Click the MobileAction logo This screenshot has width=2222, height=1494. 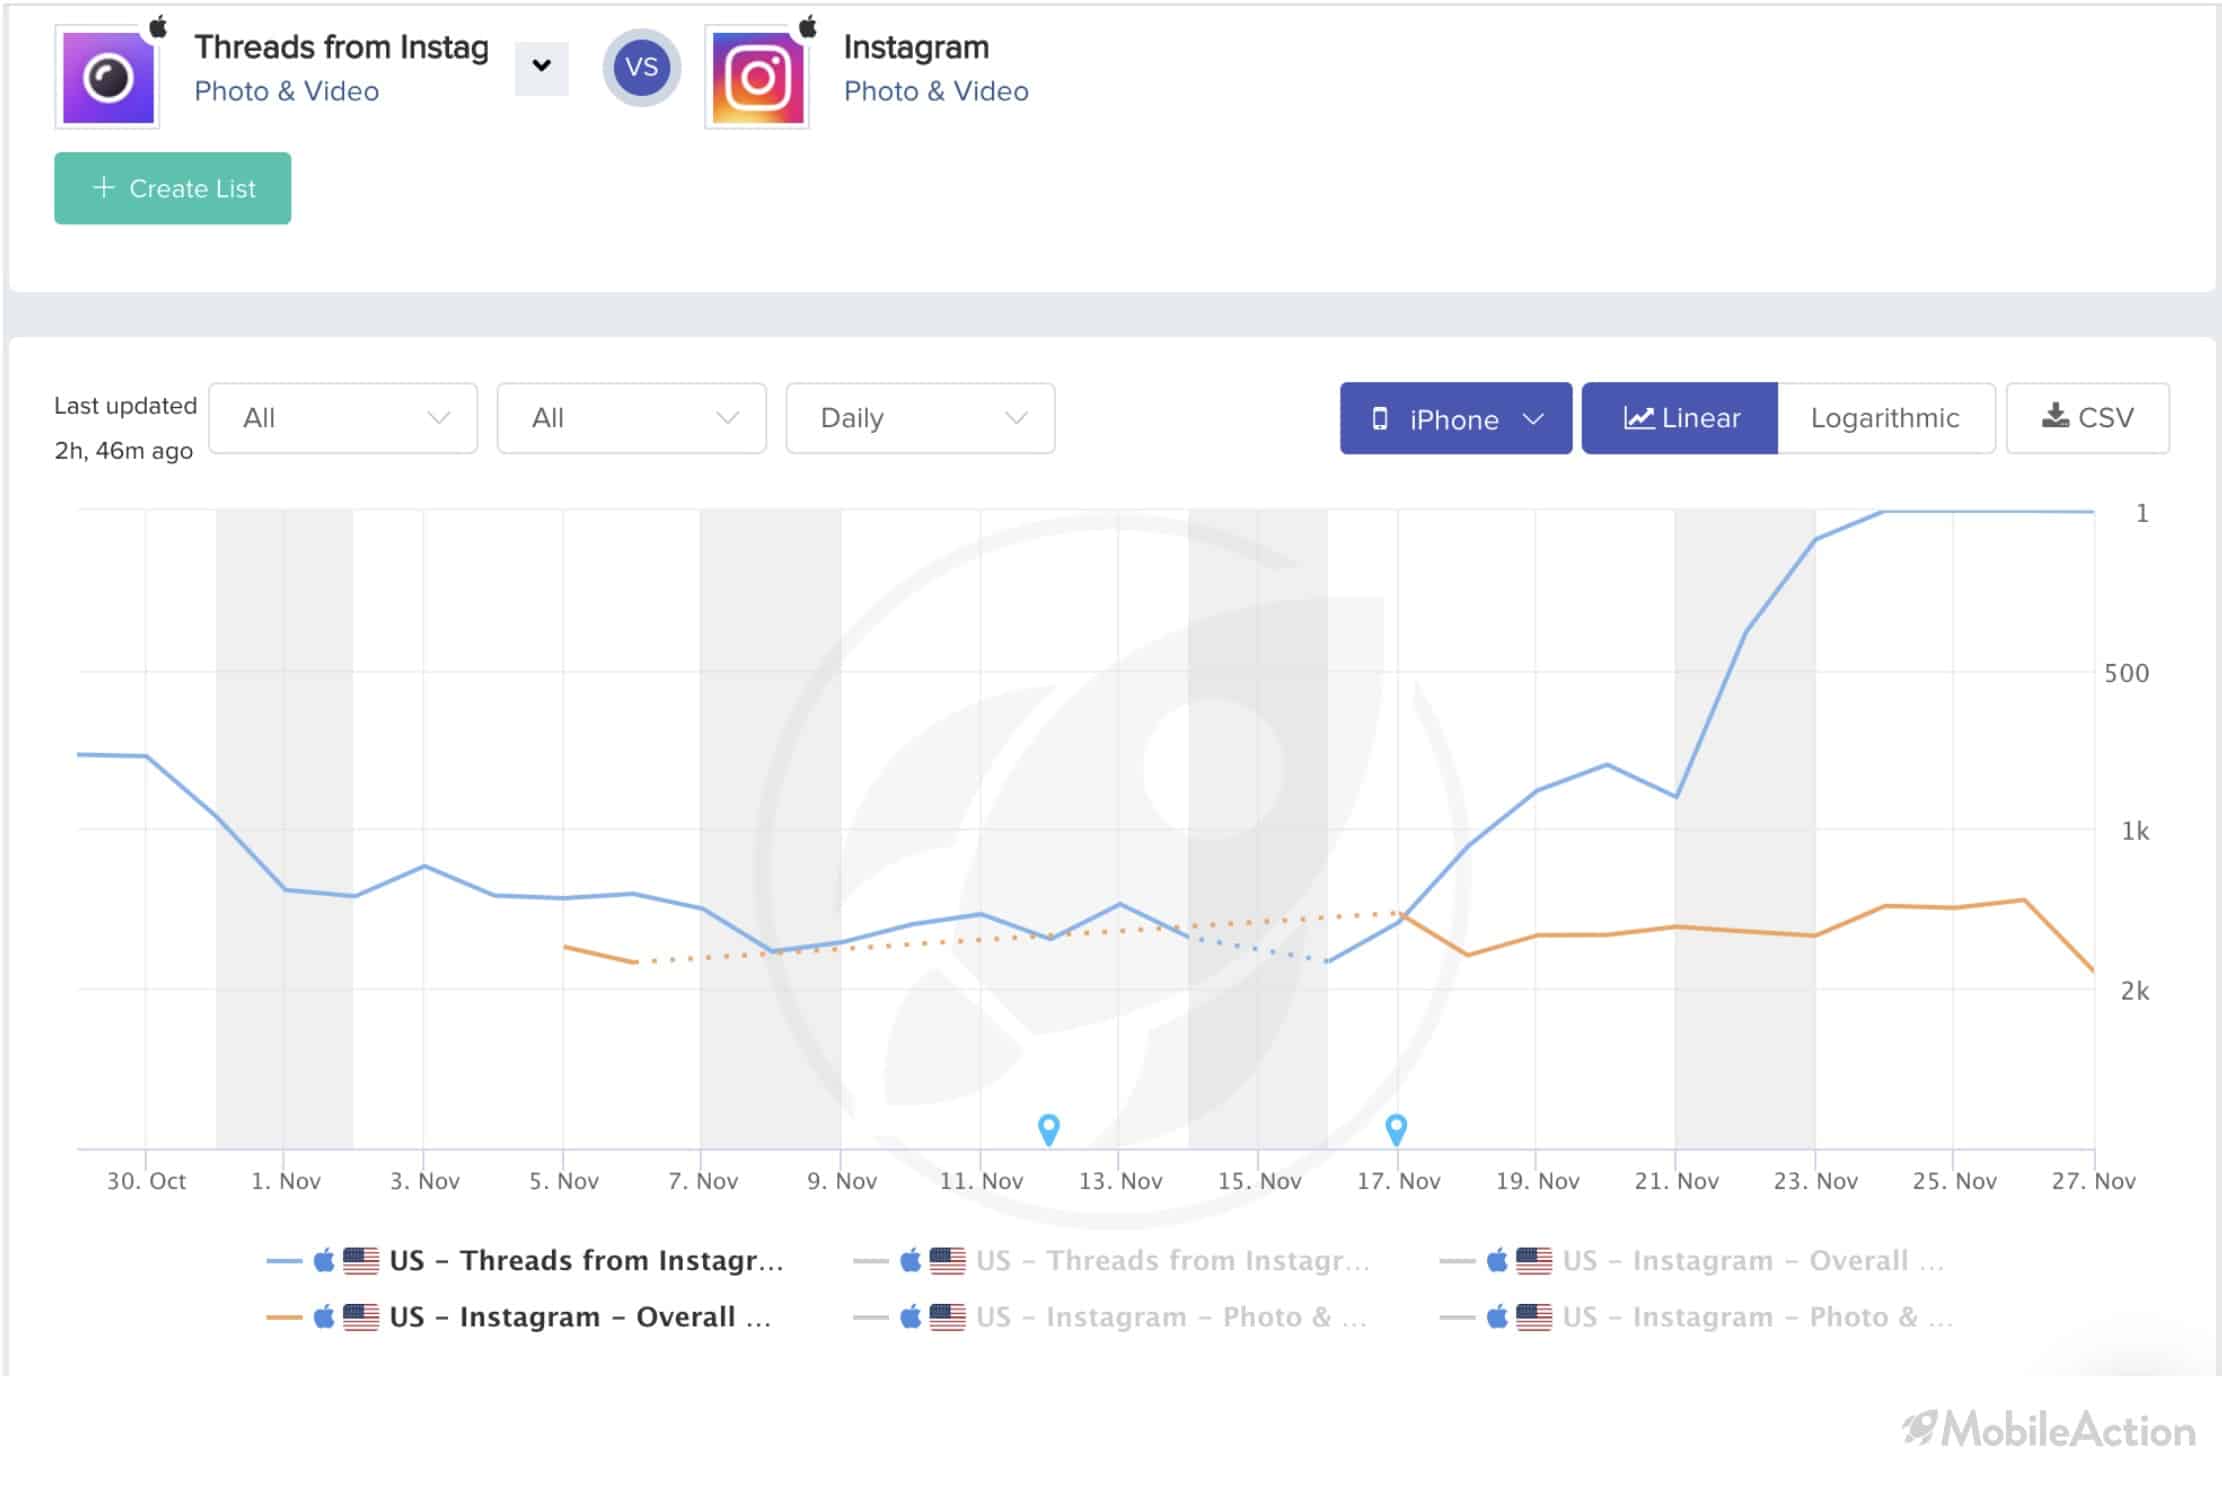tap(2048, 1430)
